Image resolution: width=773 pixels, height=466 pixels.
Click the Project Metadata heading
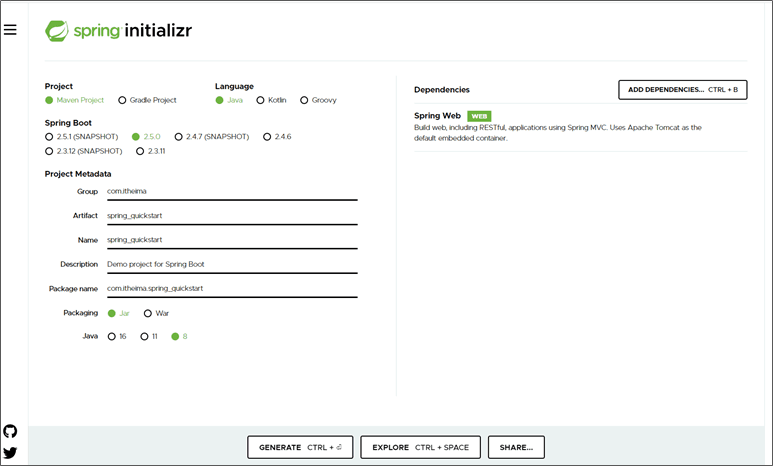point(78,174)
